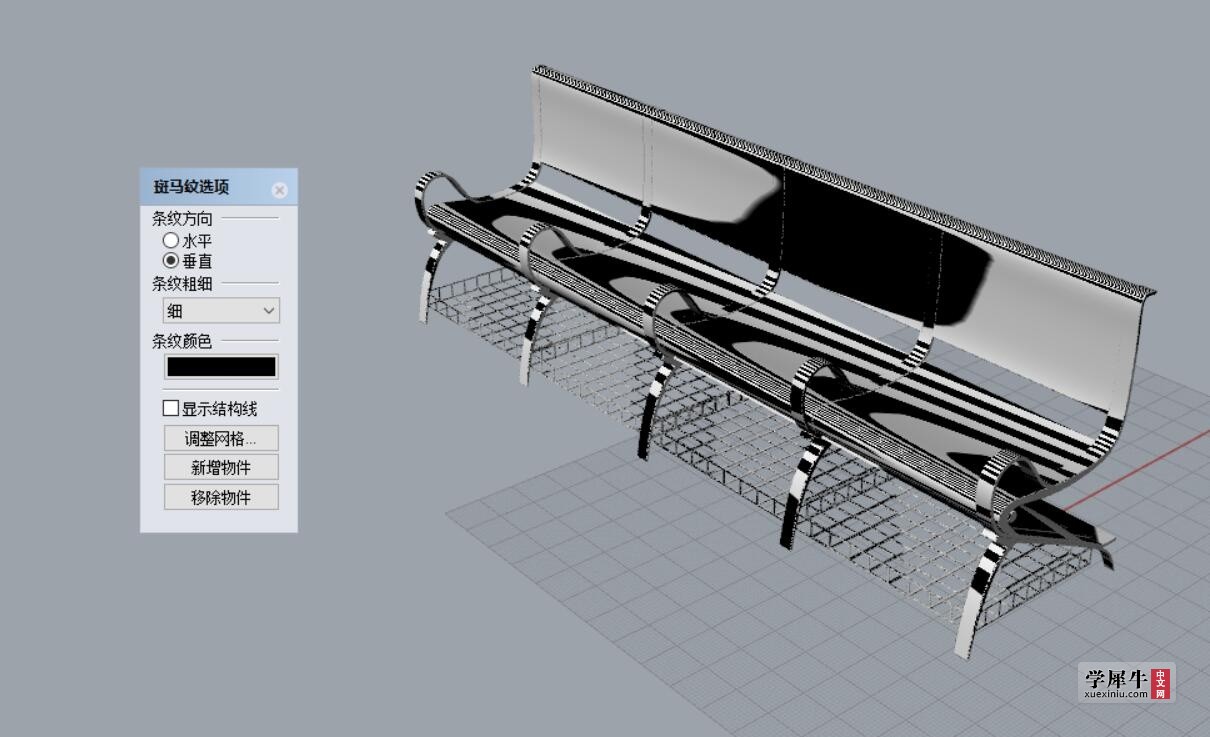Image resolution: width=1210 pixels, height=737 pixels.
Task: Click the 新增物件 button
Action: point(221,467)
